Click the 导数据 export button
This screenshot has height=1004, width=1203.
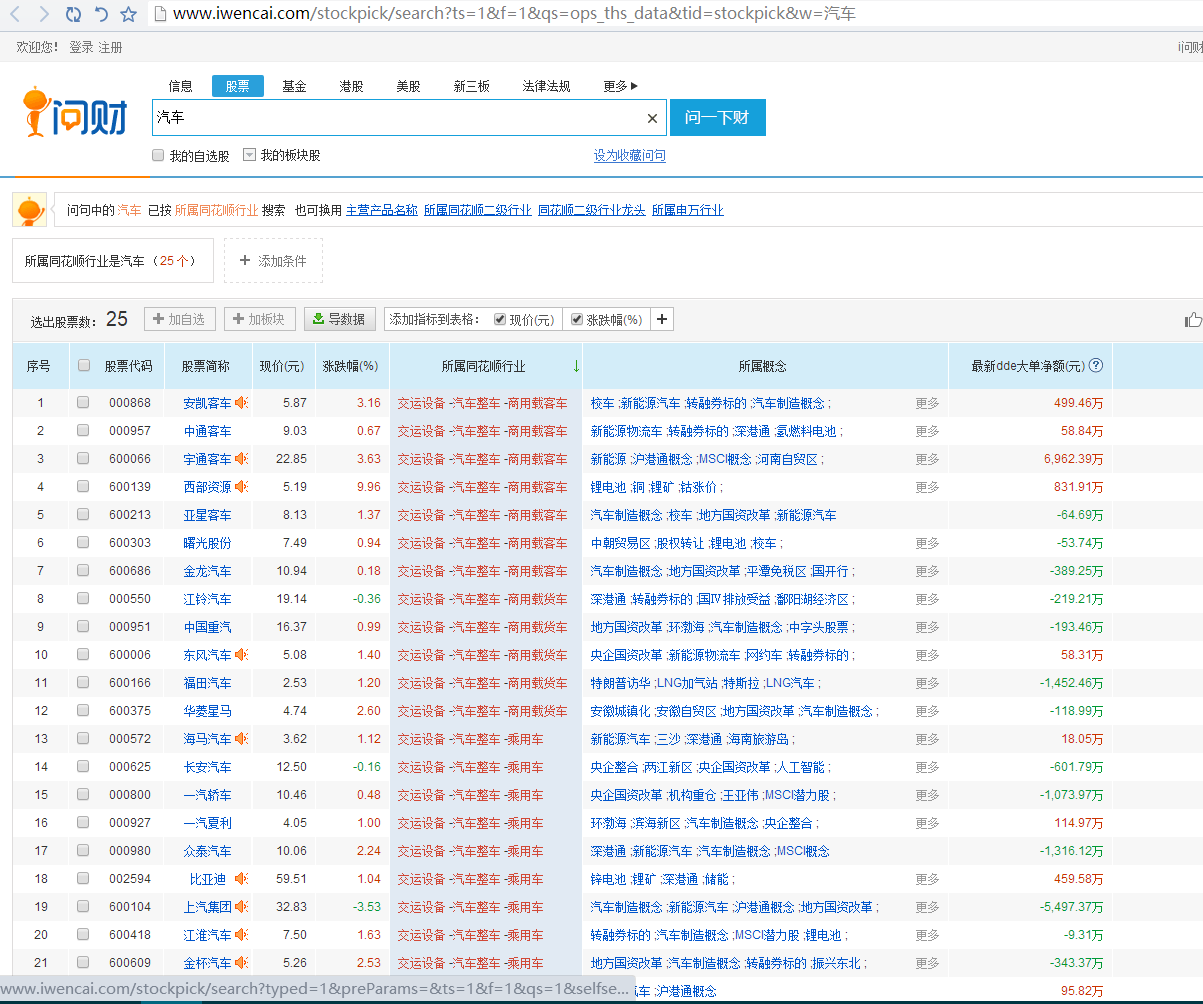[340, 319]
